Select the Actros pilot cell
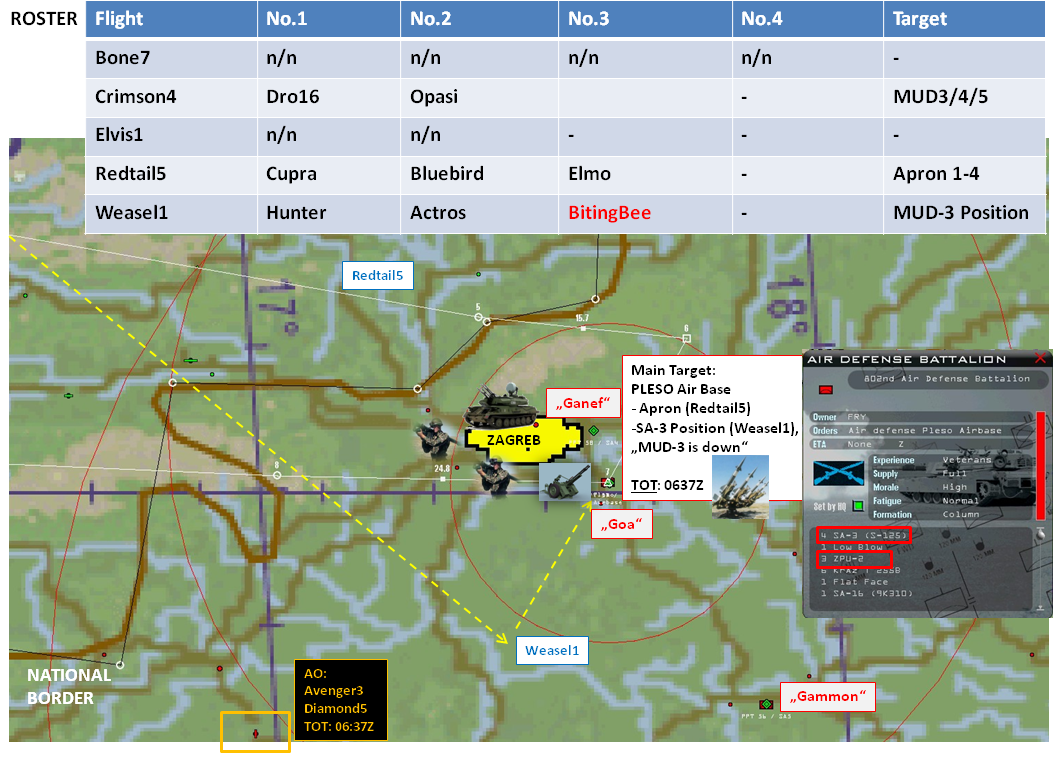Screen dimensions: 1062x759 pyautogui.click(x=479, y=213)
